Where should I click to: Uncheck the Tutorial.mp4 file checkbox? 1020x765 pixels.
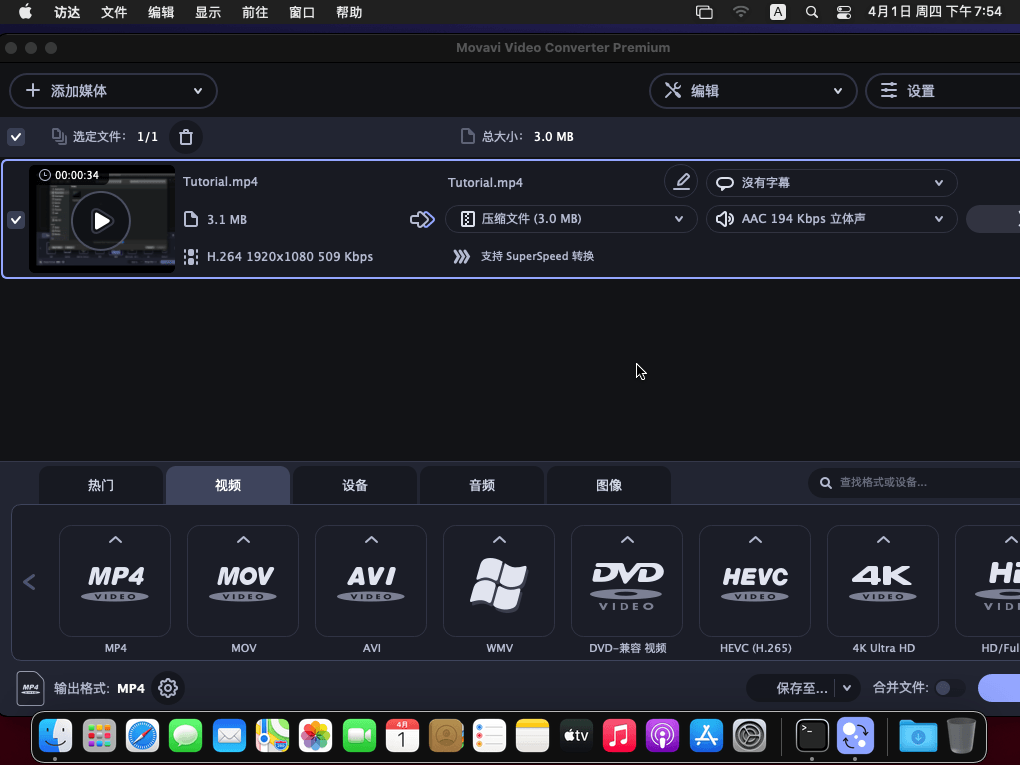16,220
